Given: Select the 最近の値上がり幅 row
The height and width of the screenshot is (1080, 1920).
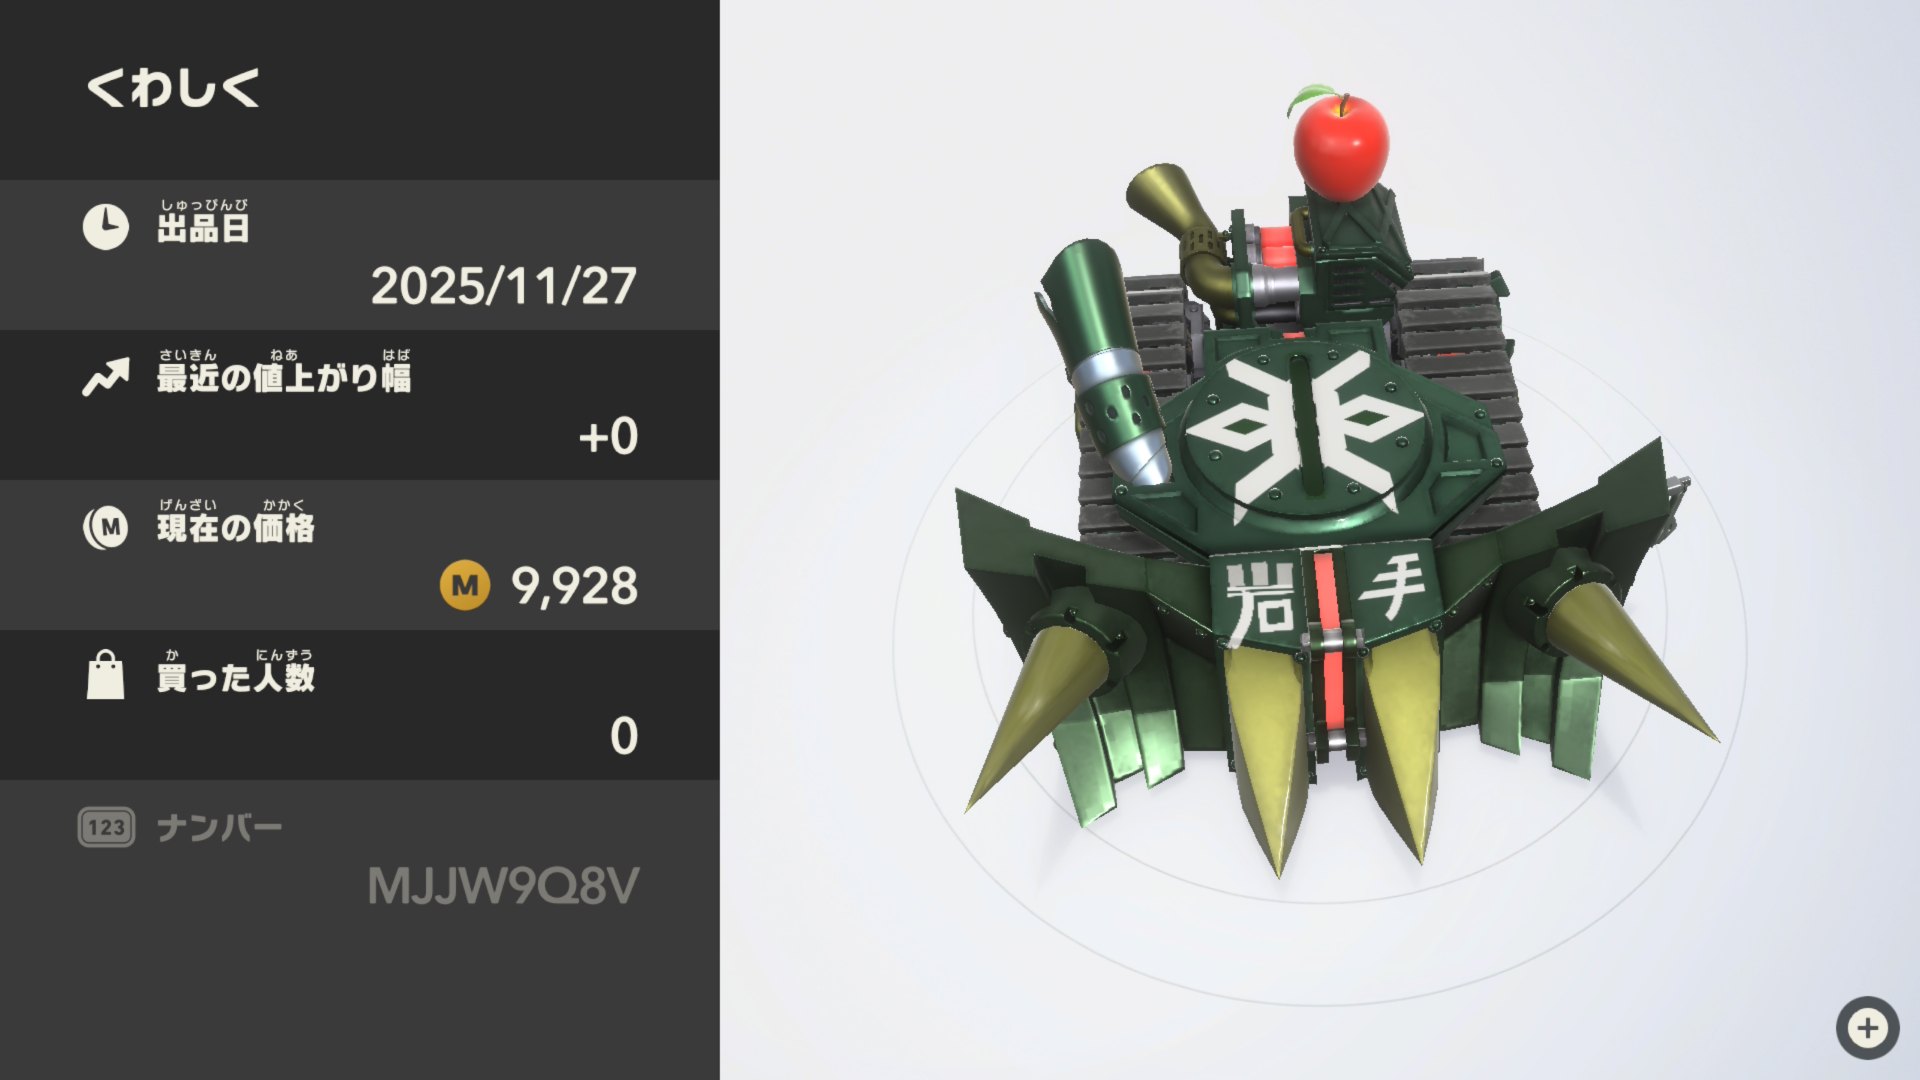Looking at the screenshot, I should point(360,405).
